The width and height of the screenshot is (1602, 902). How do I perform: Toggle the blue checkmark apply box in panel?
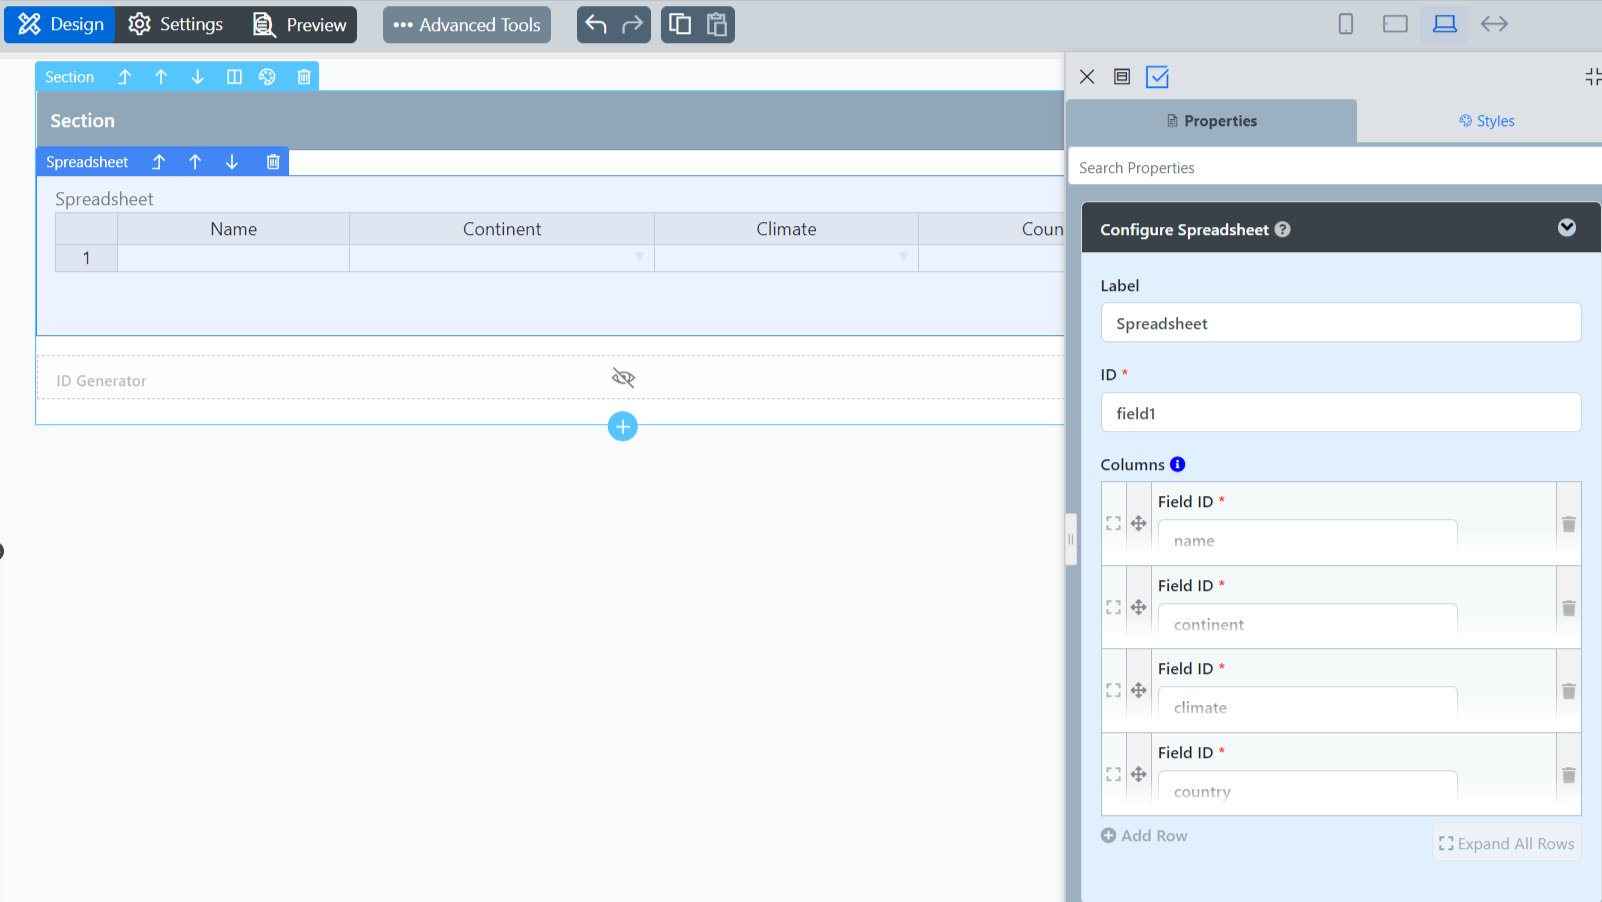(1157, 77)
